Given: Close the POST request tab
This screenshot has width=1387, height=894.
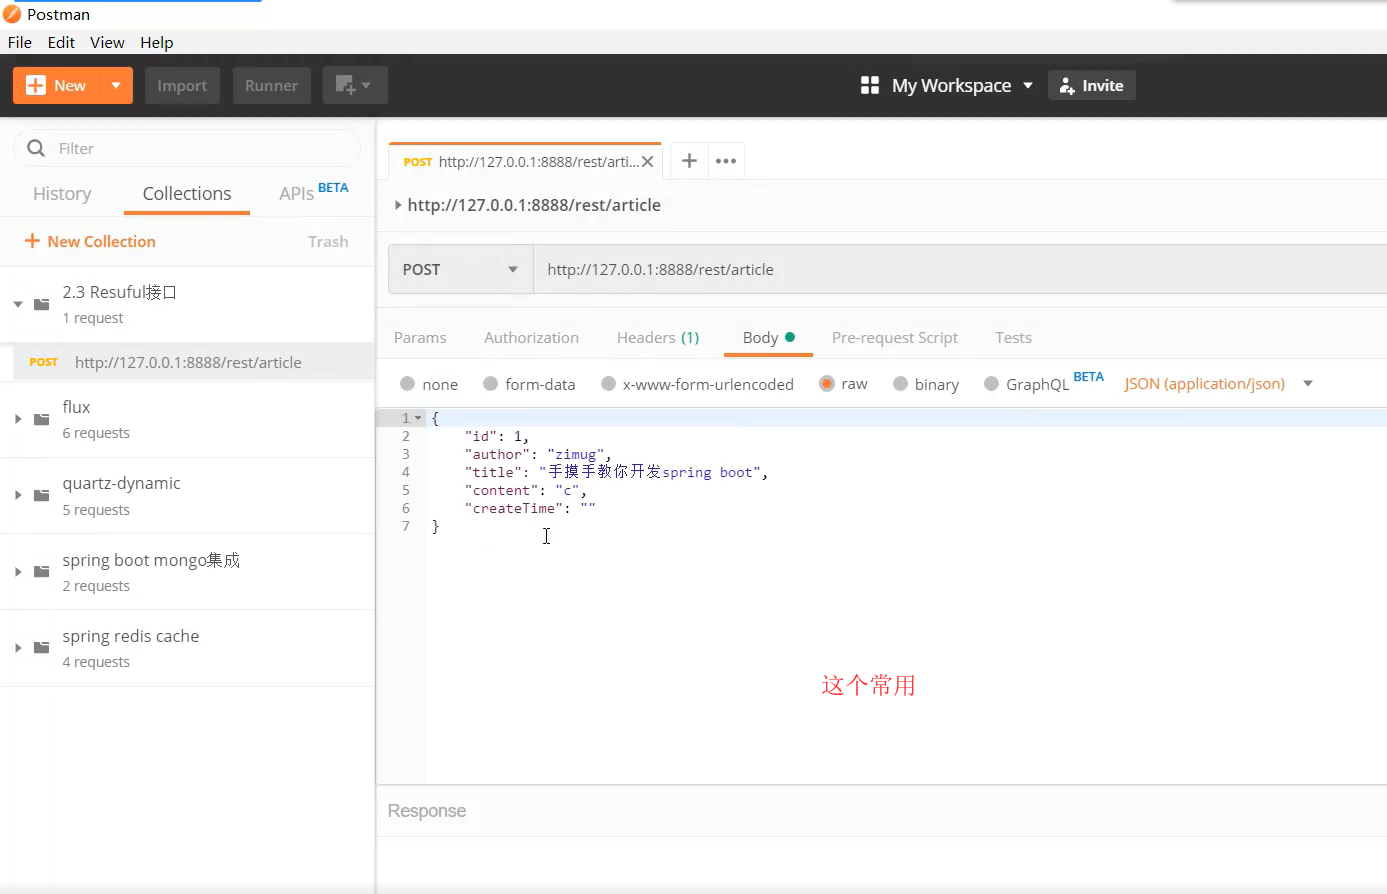Looking at the screenshot, I should click(x=648, y=161).
